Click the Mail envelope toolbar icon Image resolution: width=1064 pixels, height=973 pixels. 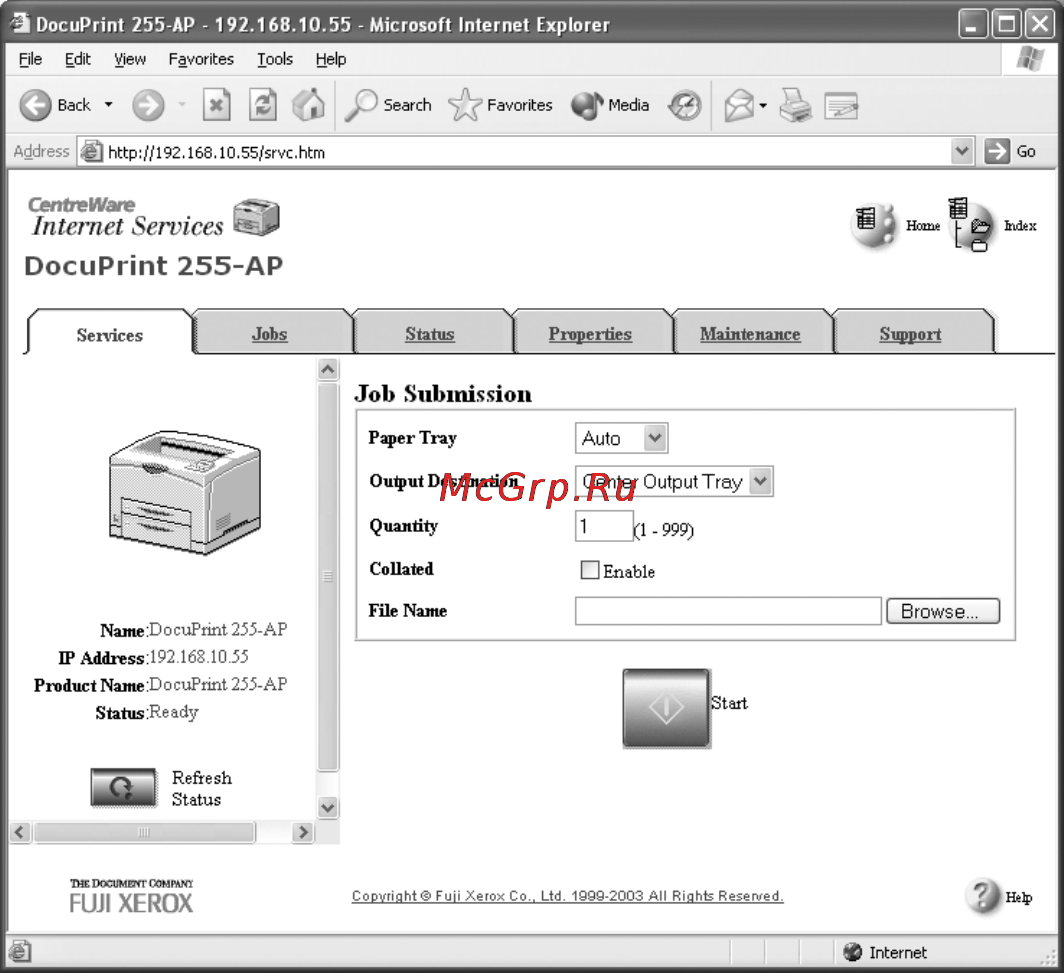(739, 106)
